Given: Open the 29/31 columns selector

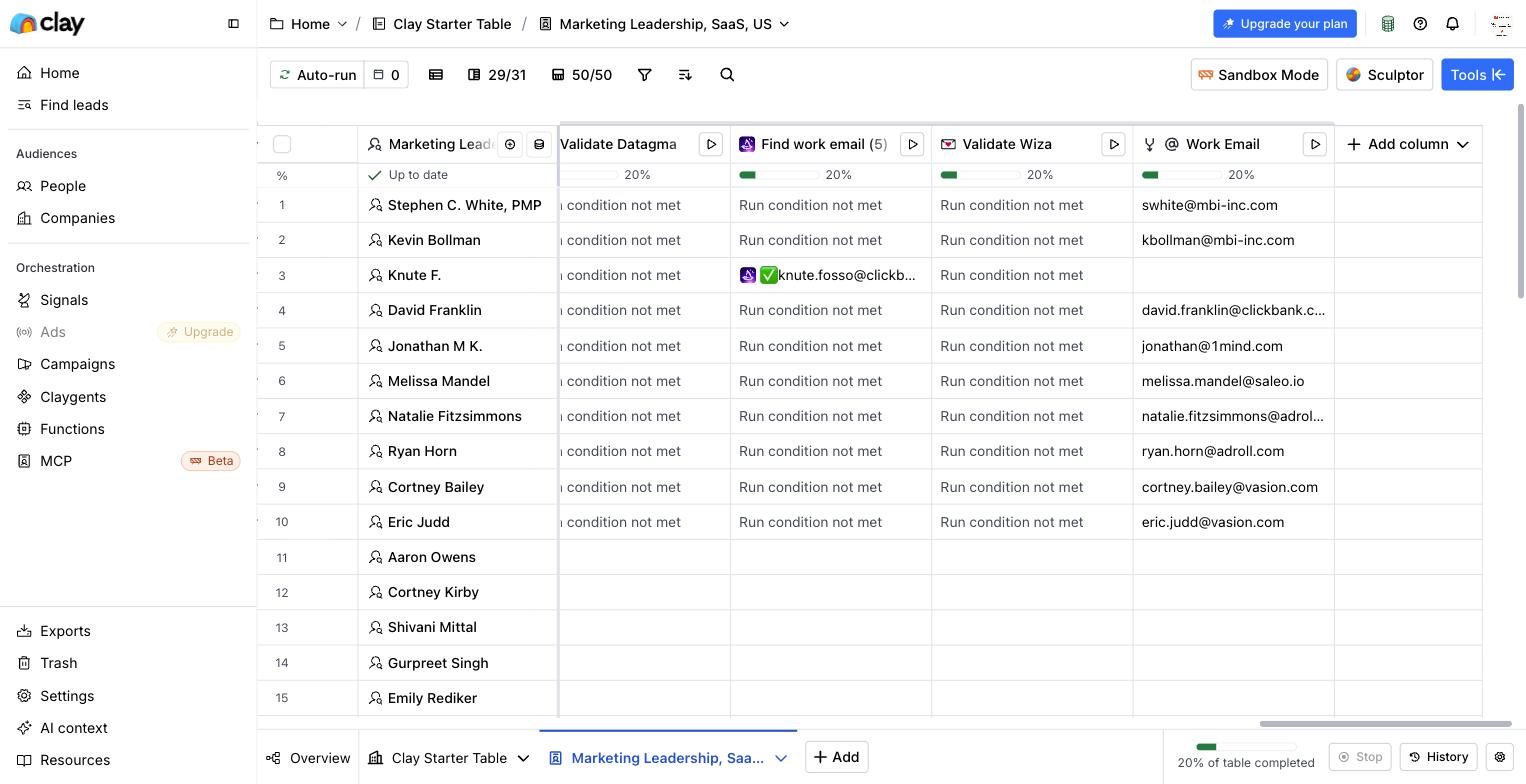Looking at the screenshot, I should click(x=497, y=75).
